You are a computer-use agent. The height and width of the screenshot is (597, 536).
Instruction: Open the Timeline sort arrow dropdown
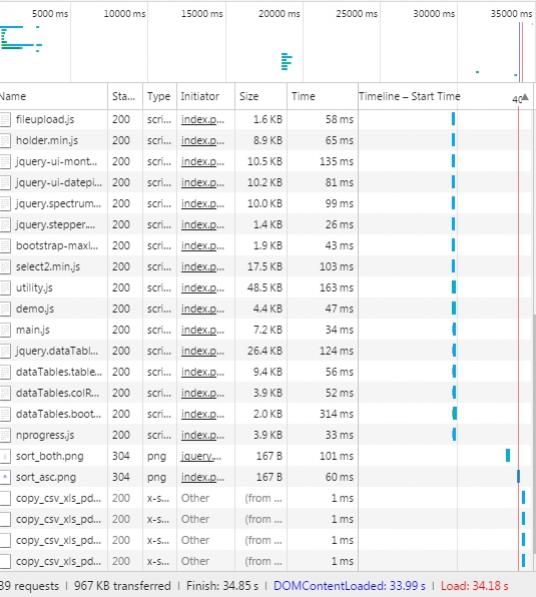(525, 97)
